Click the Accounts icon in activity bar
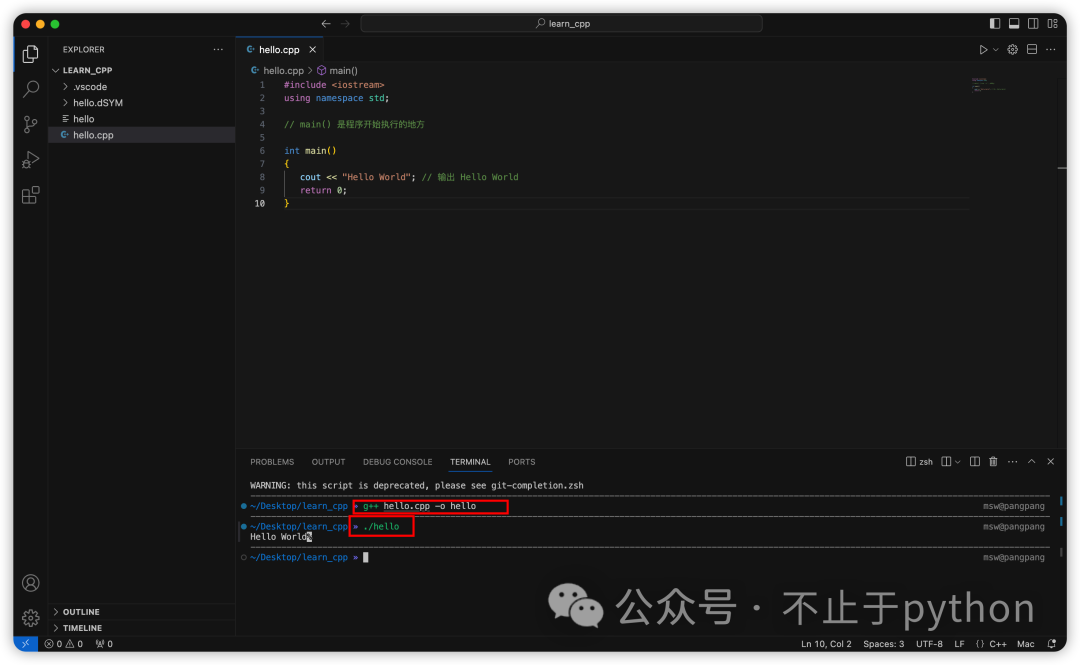 point(30,583)
